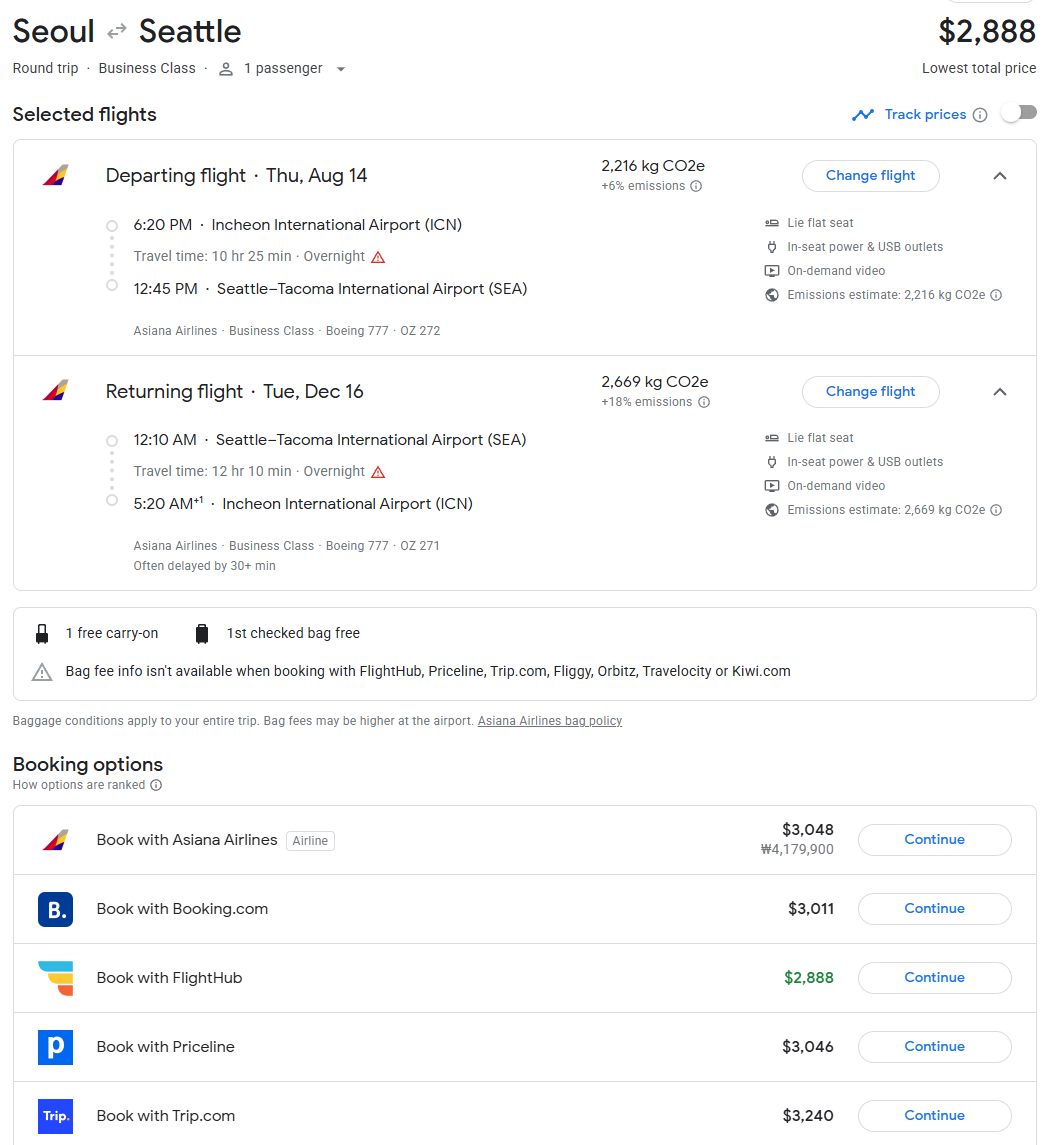This screenshot has height=1145, width=1046.
Task: Click info icon beside +18% emissions
Action: (703, 402)
